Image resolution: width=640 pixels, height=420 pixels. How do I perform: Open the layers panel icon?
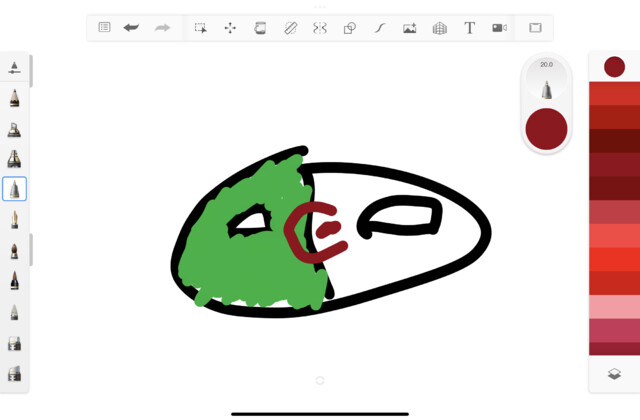(614, 373)
